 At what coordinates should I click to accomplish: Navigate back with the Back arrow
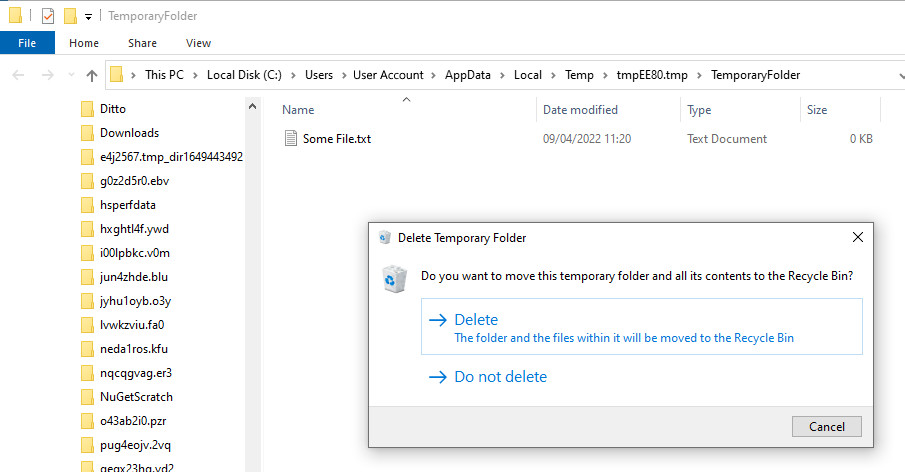(x=18, y=75)
